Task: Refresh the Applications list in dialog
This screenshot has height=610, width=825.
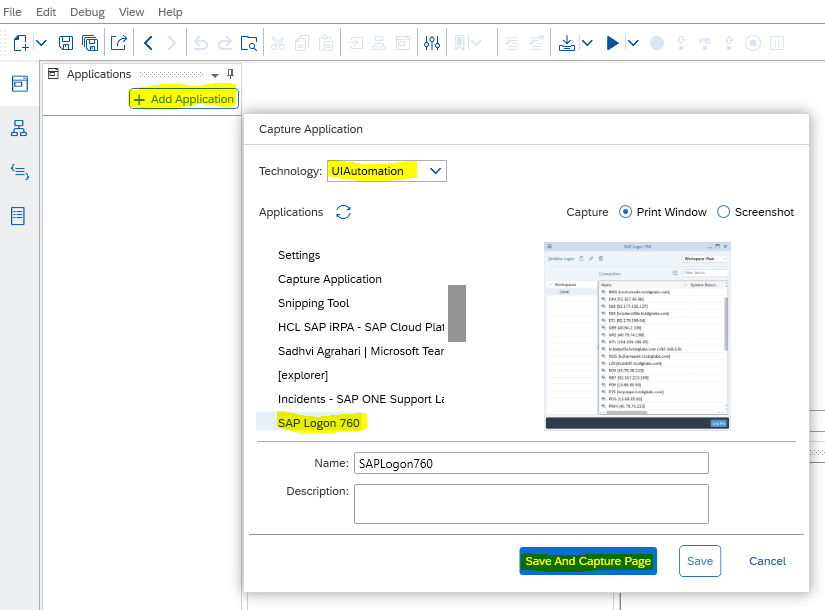Action: point(344,212)
